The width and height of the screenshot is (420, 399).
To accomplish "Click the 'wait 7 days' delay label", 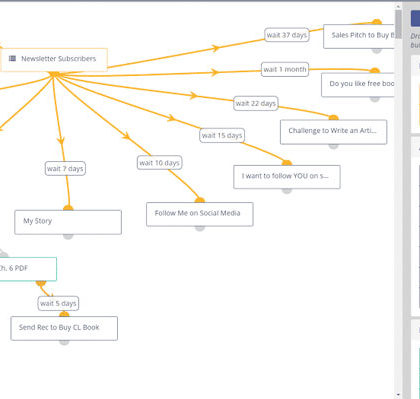I will 65,168.
